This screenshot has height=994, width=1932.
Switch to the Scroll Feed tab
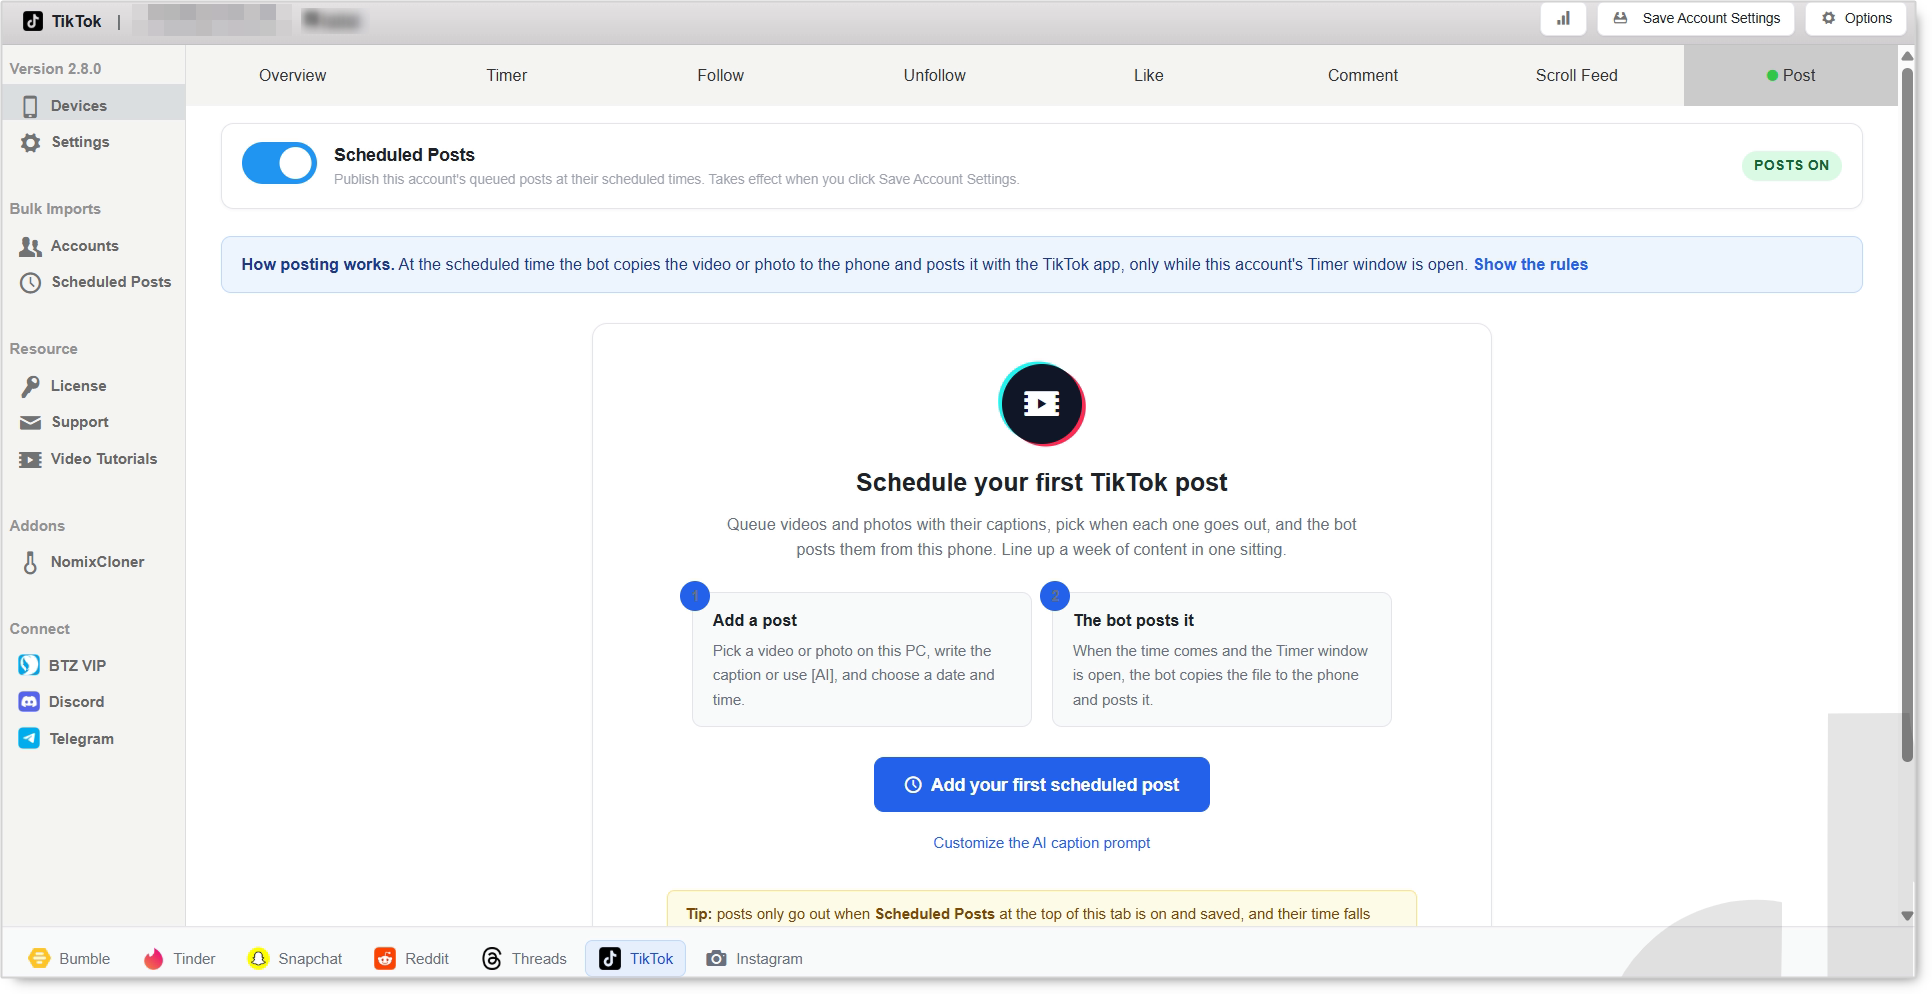coord(1577,75)
